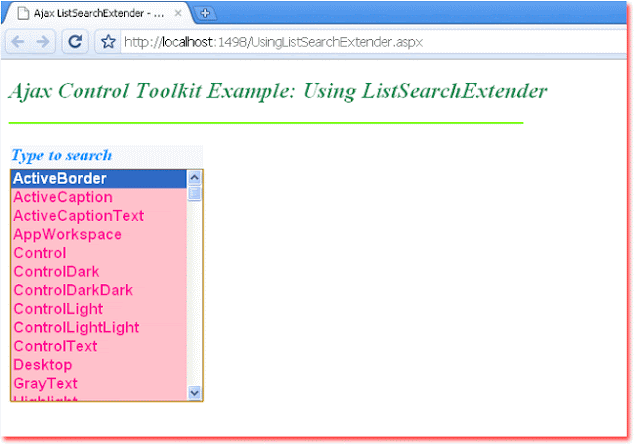The image size is (640, 445).
Task: Reload the page with the refresh icon
Action: [x=75, y=42]
